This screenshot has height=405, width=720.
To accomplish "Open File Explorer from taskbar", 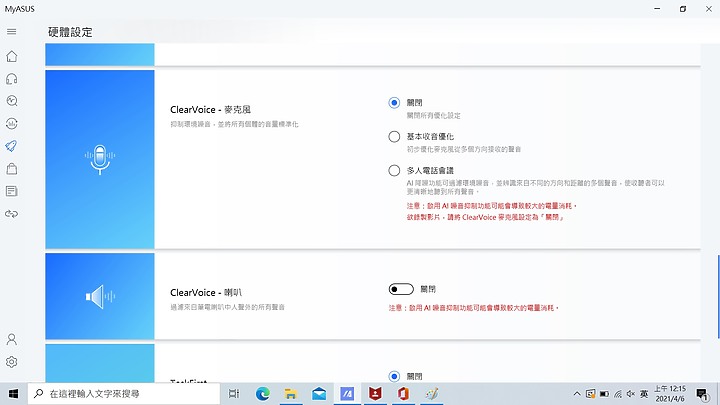I will 291,394.
